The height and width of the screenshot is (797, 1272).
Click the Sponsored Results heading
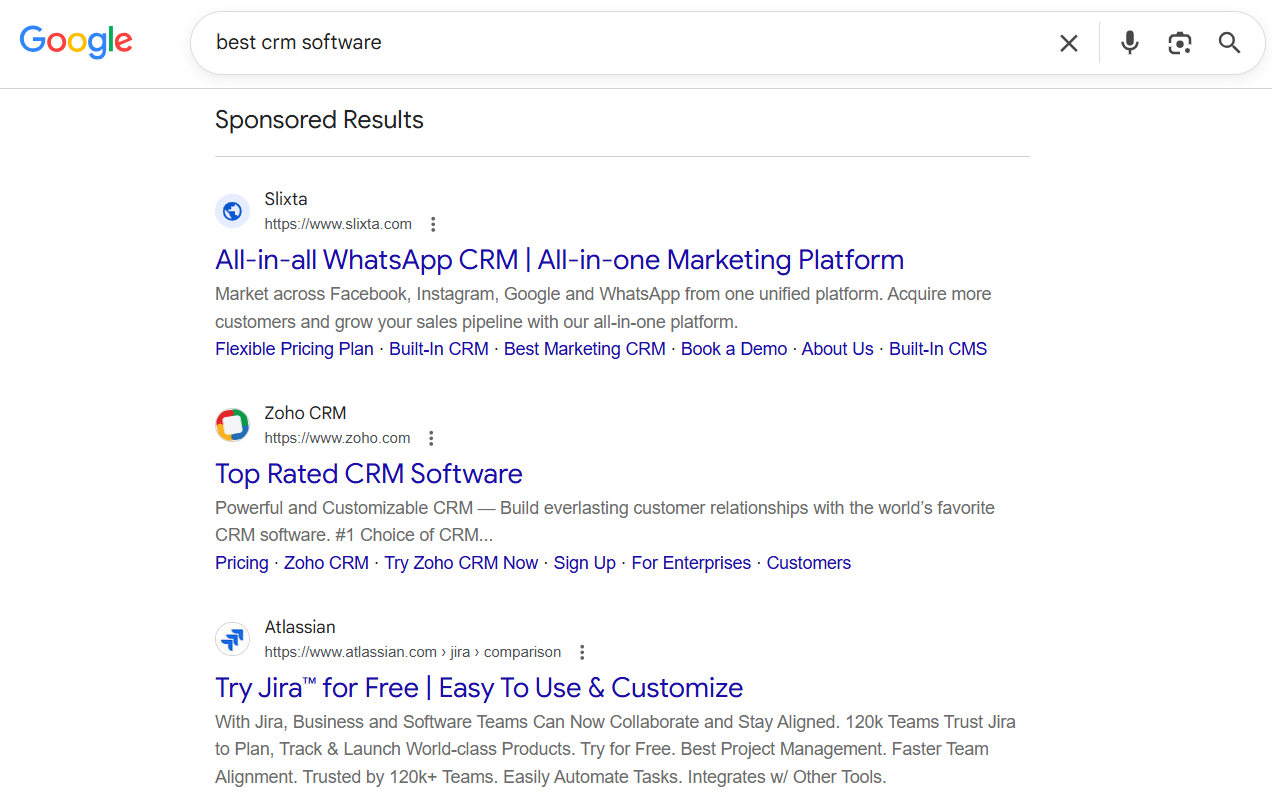pyautogui.click(x=319, y=120)
